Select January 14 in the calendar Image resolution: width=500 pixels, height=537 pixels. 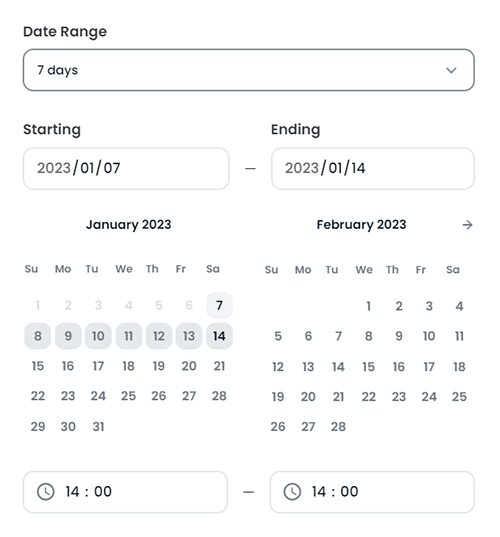(220, 336)
